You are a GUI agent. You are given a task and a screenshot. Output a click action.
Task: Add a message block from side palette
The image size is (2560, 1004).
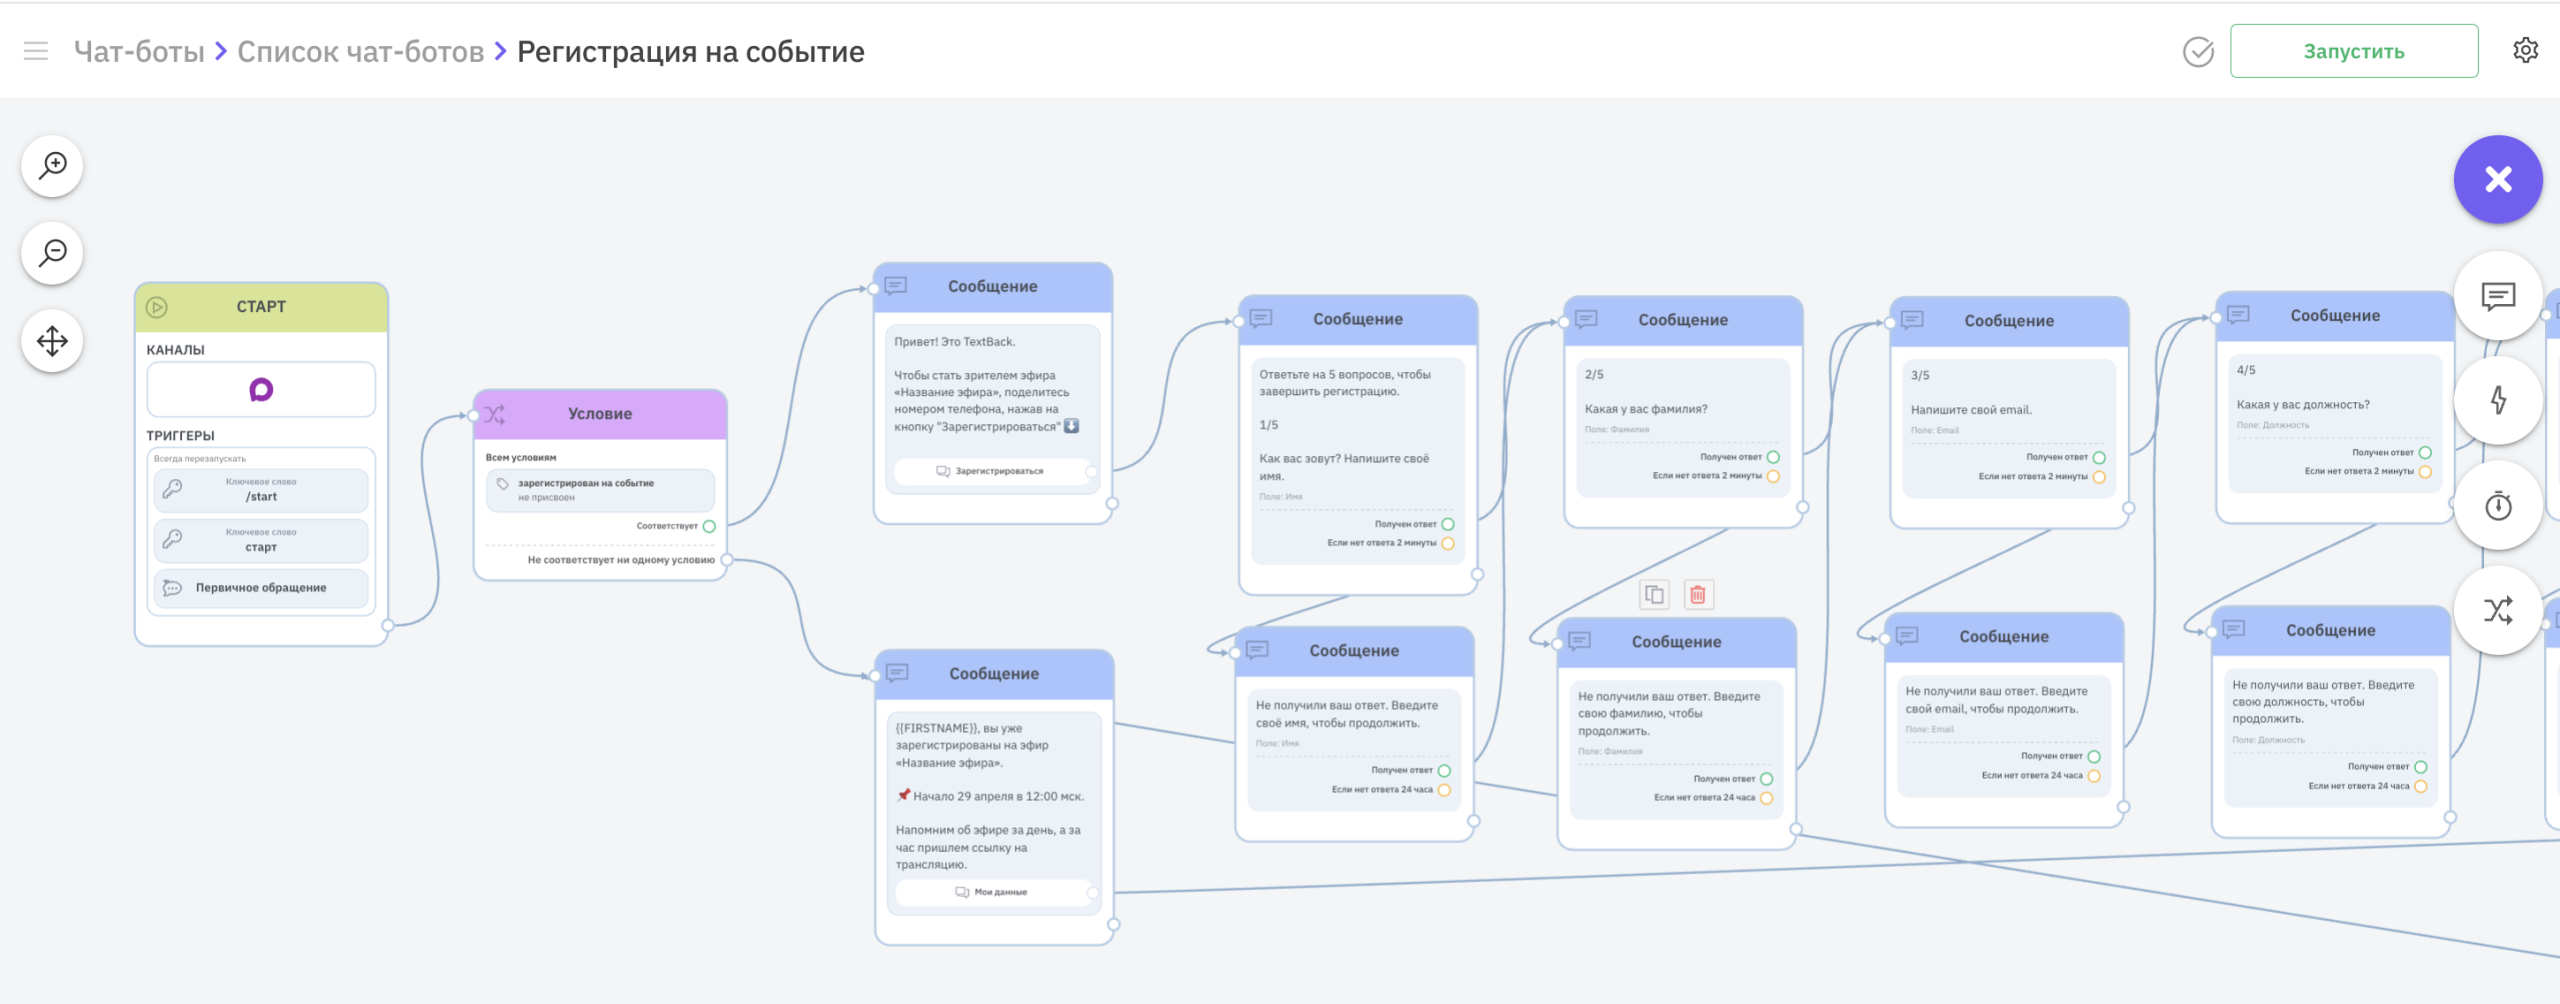tap(2498, 296)
